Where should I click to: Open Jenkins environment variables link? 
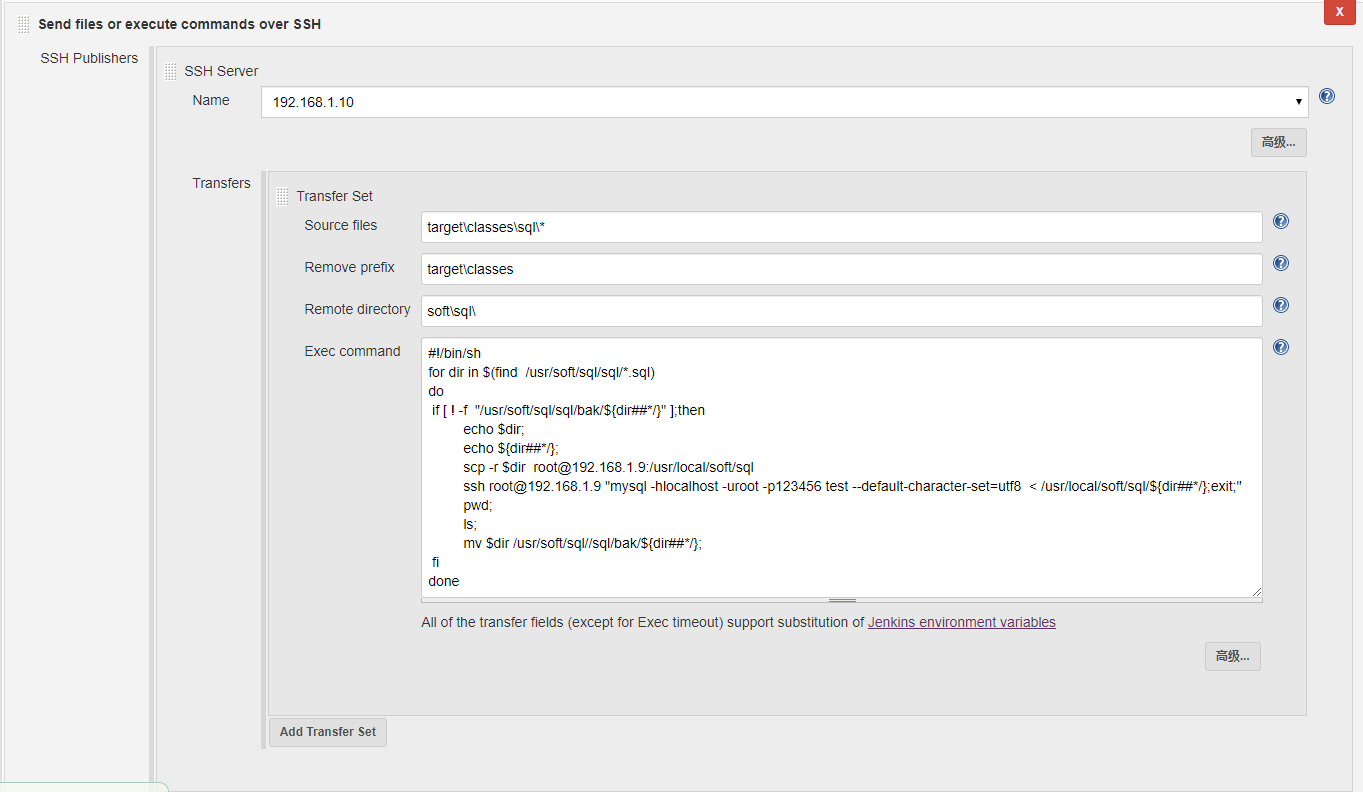click(x=962, y=622)
